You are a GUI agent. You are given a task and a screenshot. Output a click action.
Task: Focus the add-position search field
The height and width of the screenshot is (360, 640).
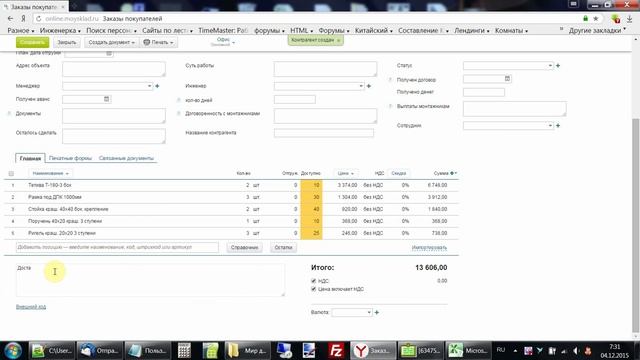coord(117,247)
